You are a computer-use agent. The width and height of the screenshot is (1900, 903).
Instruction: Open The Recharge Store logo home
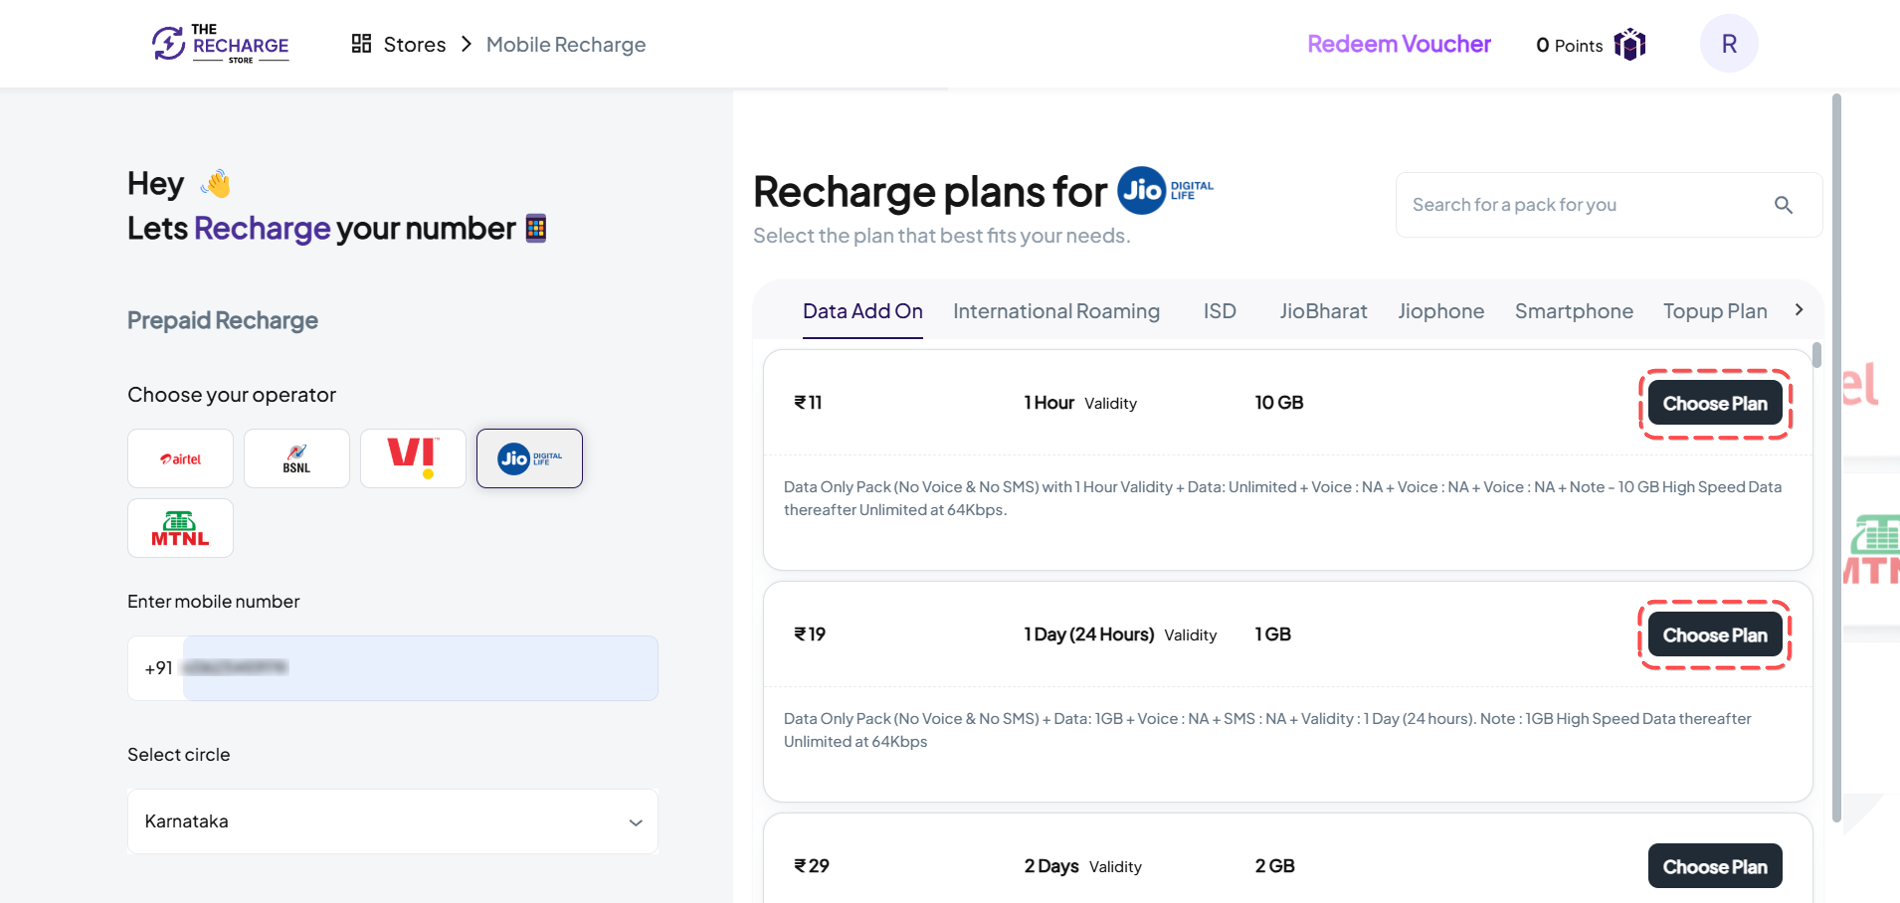coord(220,44)
